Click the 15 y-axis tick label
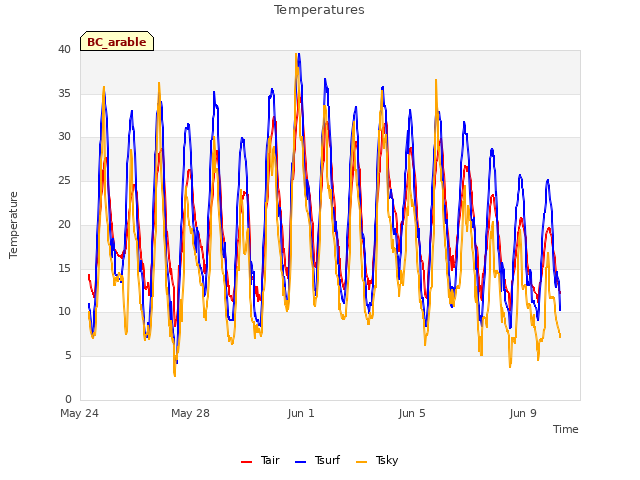640x480 pixels. 64,268
